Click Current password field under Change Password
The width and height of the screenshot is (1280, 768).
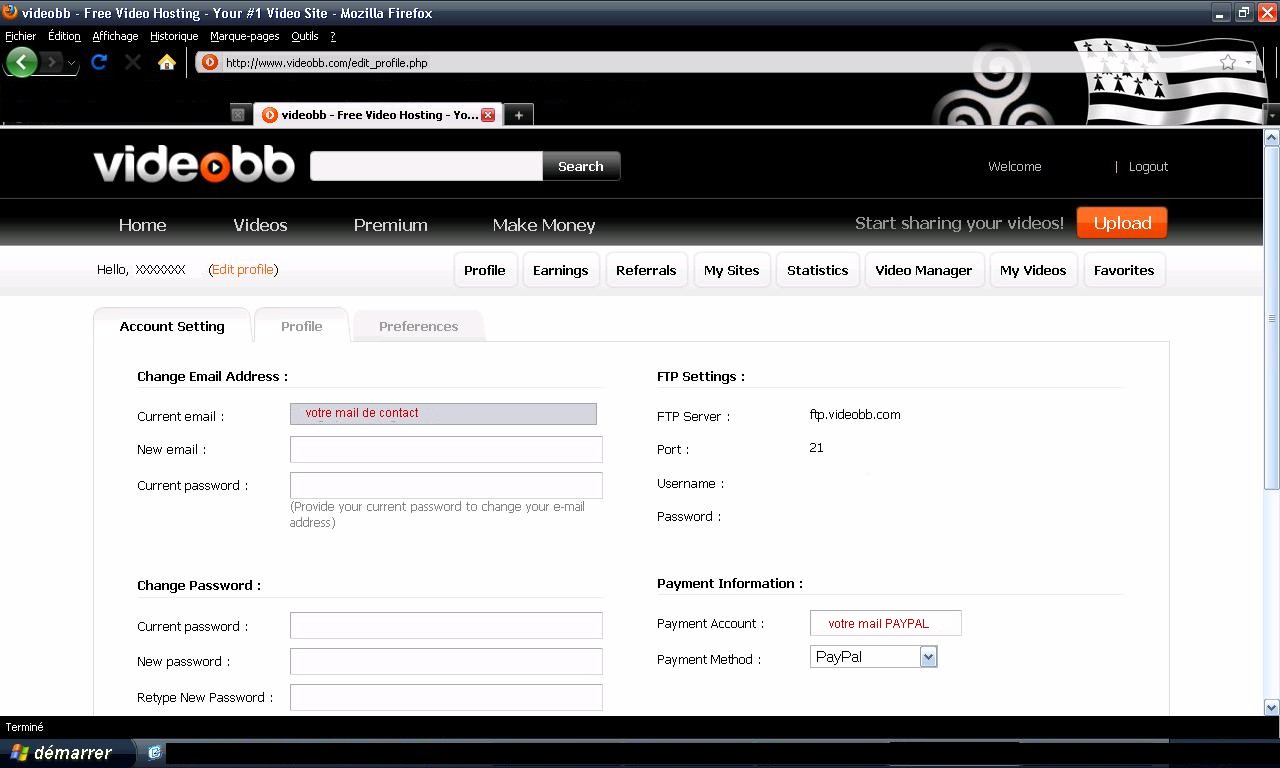[446, 625]
